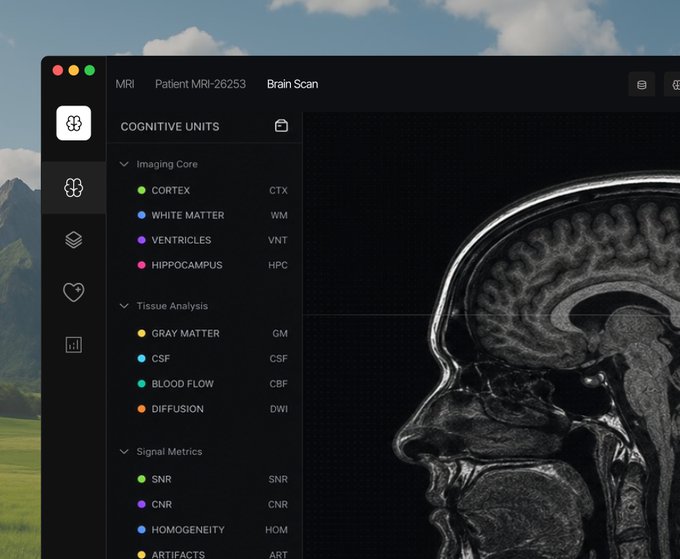680x559 pixels.
Task: Select the brain icon in the sidebar
Action: point(74,188)
